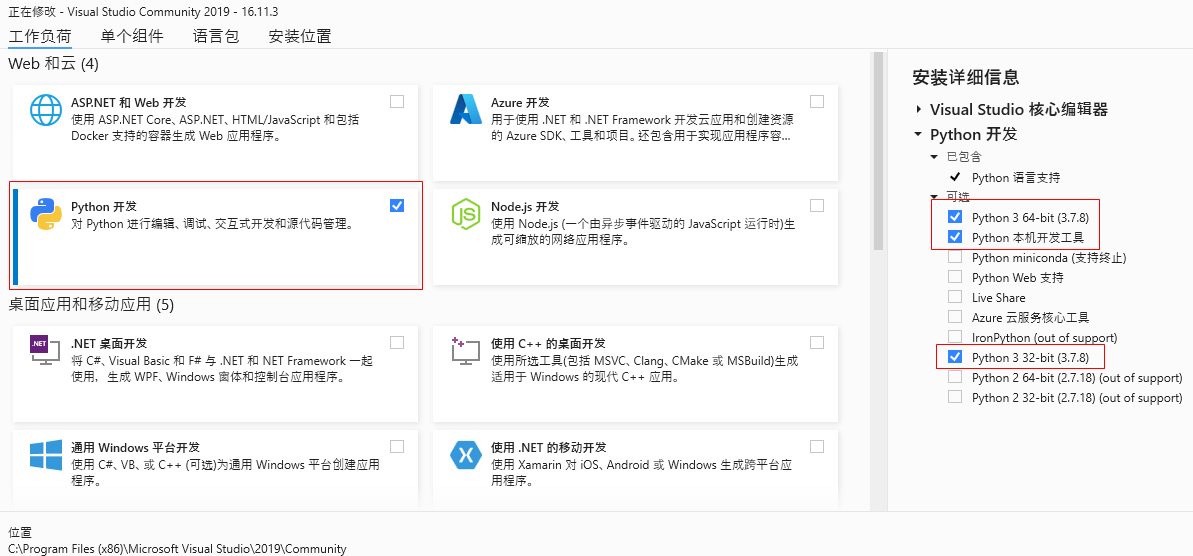Image resolution: width=1193 pixels, height=556 pixels.
Task: Select the Python workload snake icon
Action: pos(46,214)
